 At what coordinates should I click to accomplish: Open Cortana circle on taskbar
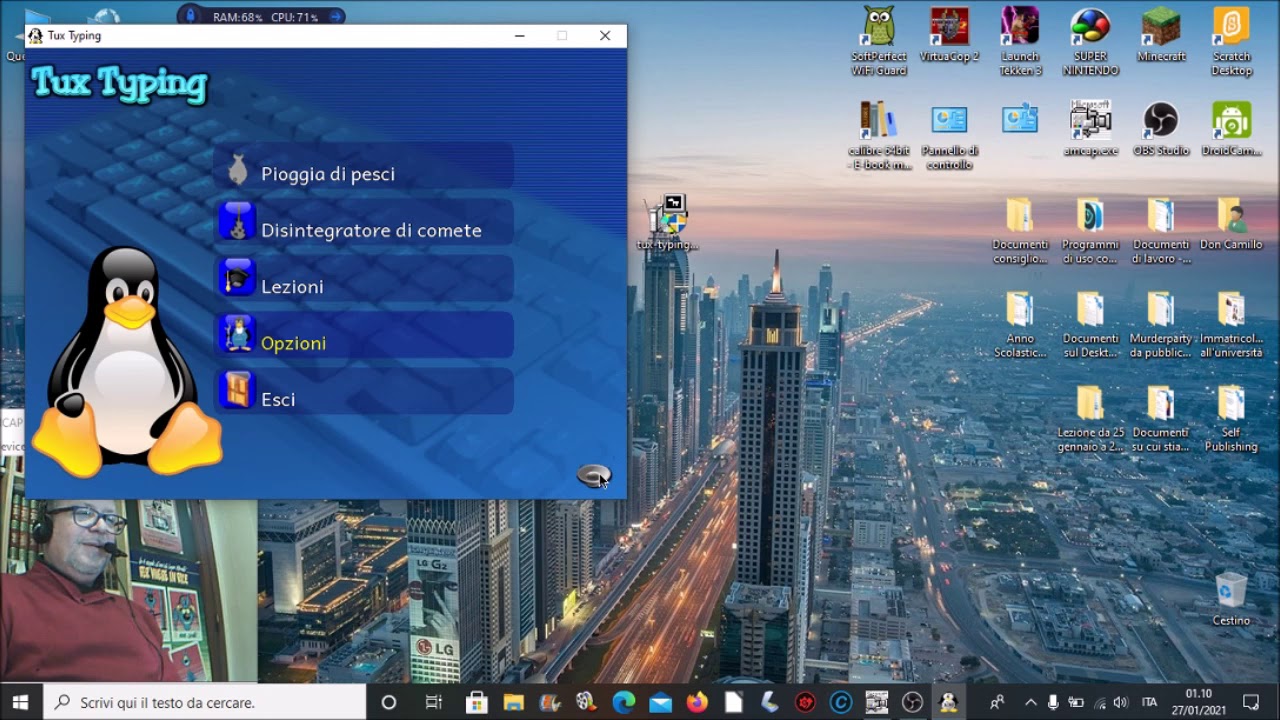[x=389, y=702]
